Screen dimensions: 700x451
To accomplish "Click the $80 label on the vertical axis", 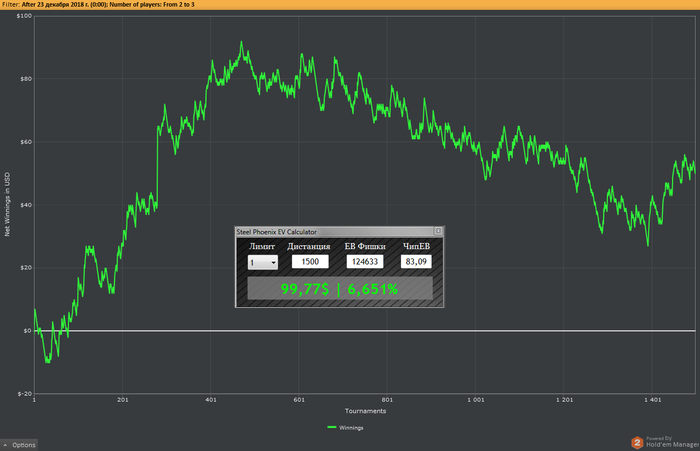I will pyautogui.click(x=26, y=79).
